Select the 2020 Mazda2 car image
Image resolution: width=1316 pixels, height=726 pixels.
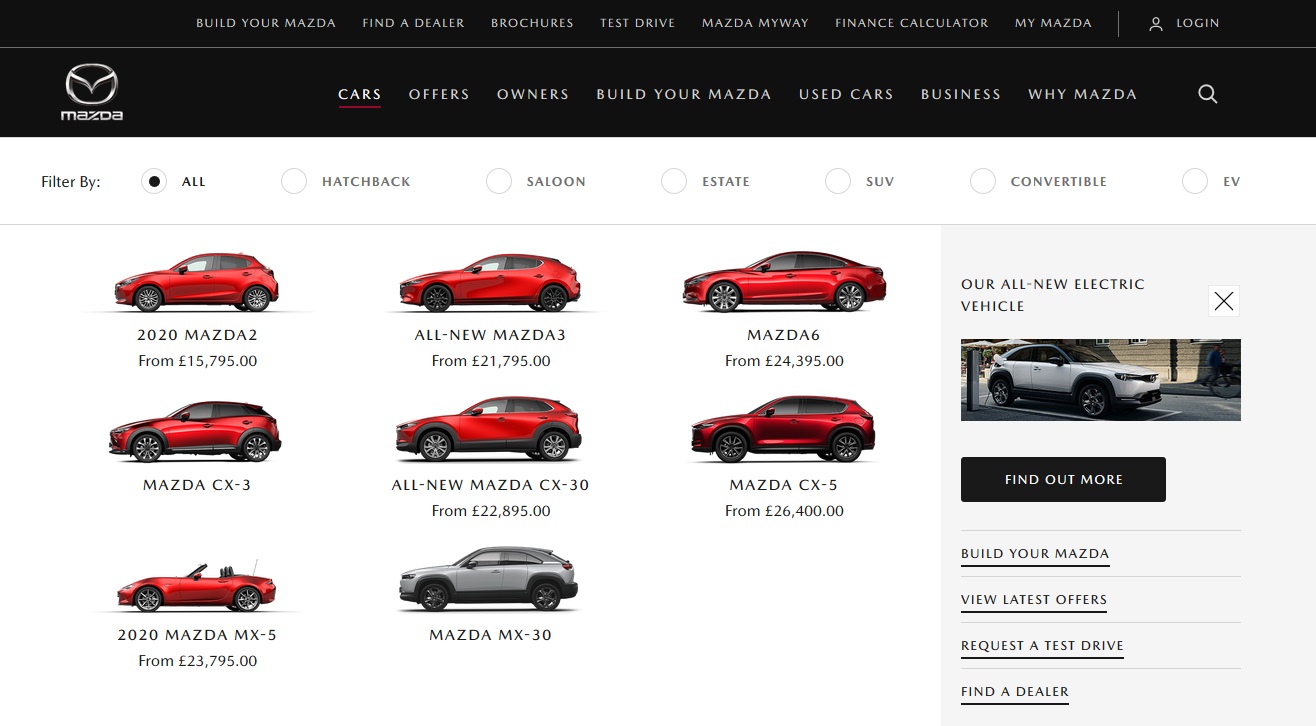[197, 282]
